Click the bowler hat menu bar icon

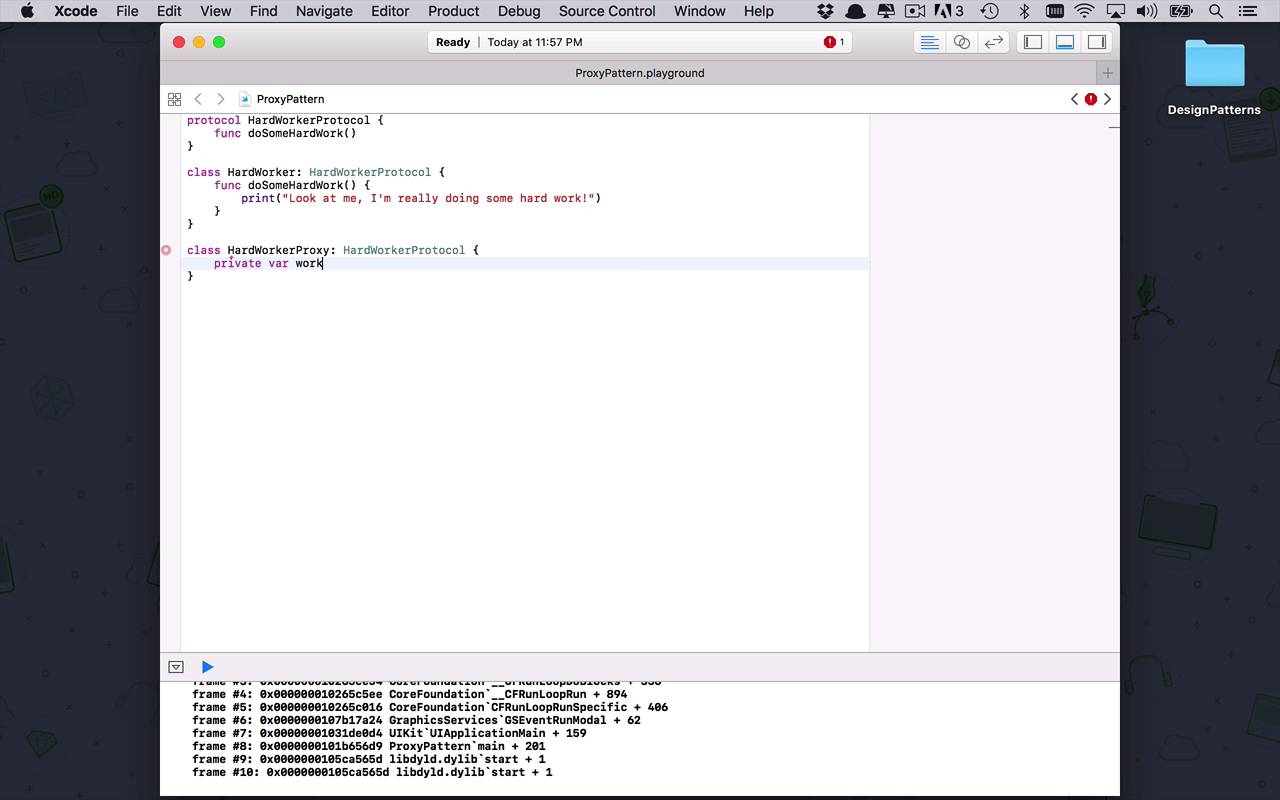855,11
